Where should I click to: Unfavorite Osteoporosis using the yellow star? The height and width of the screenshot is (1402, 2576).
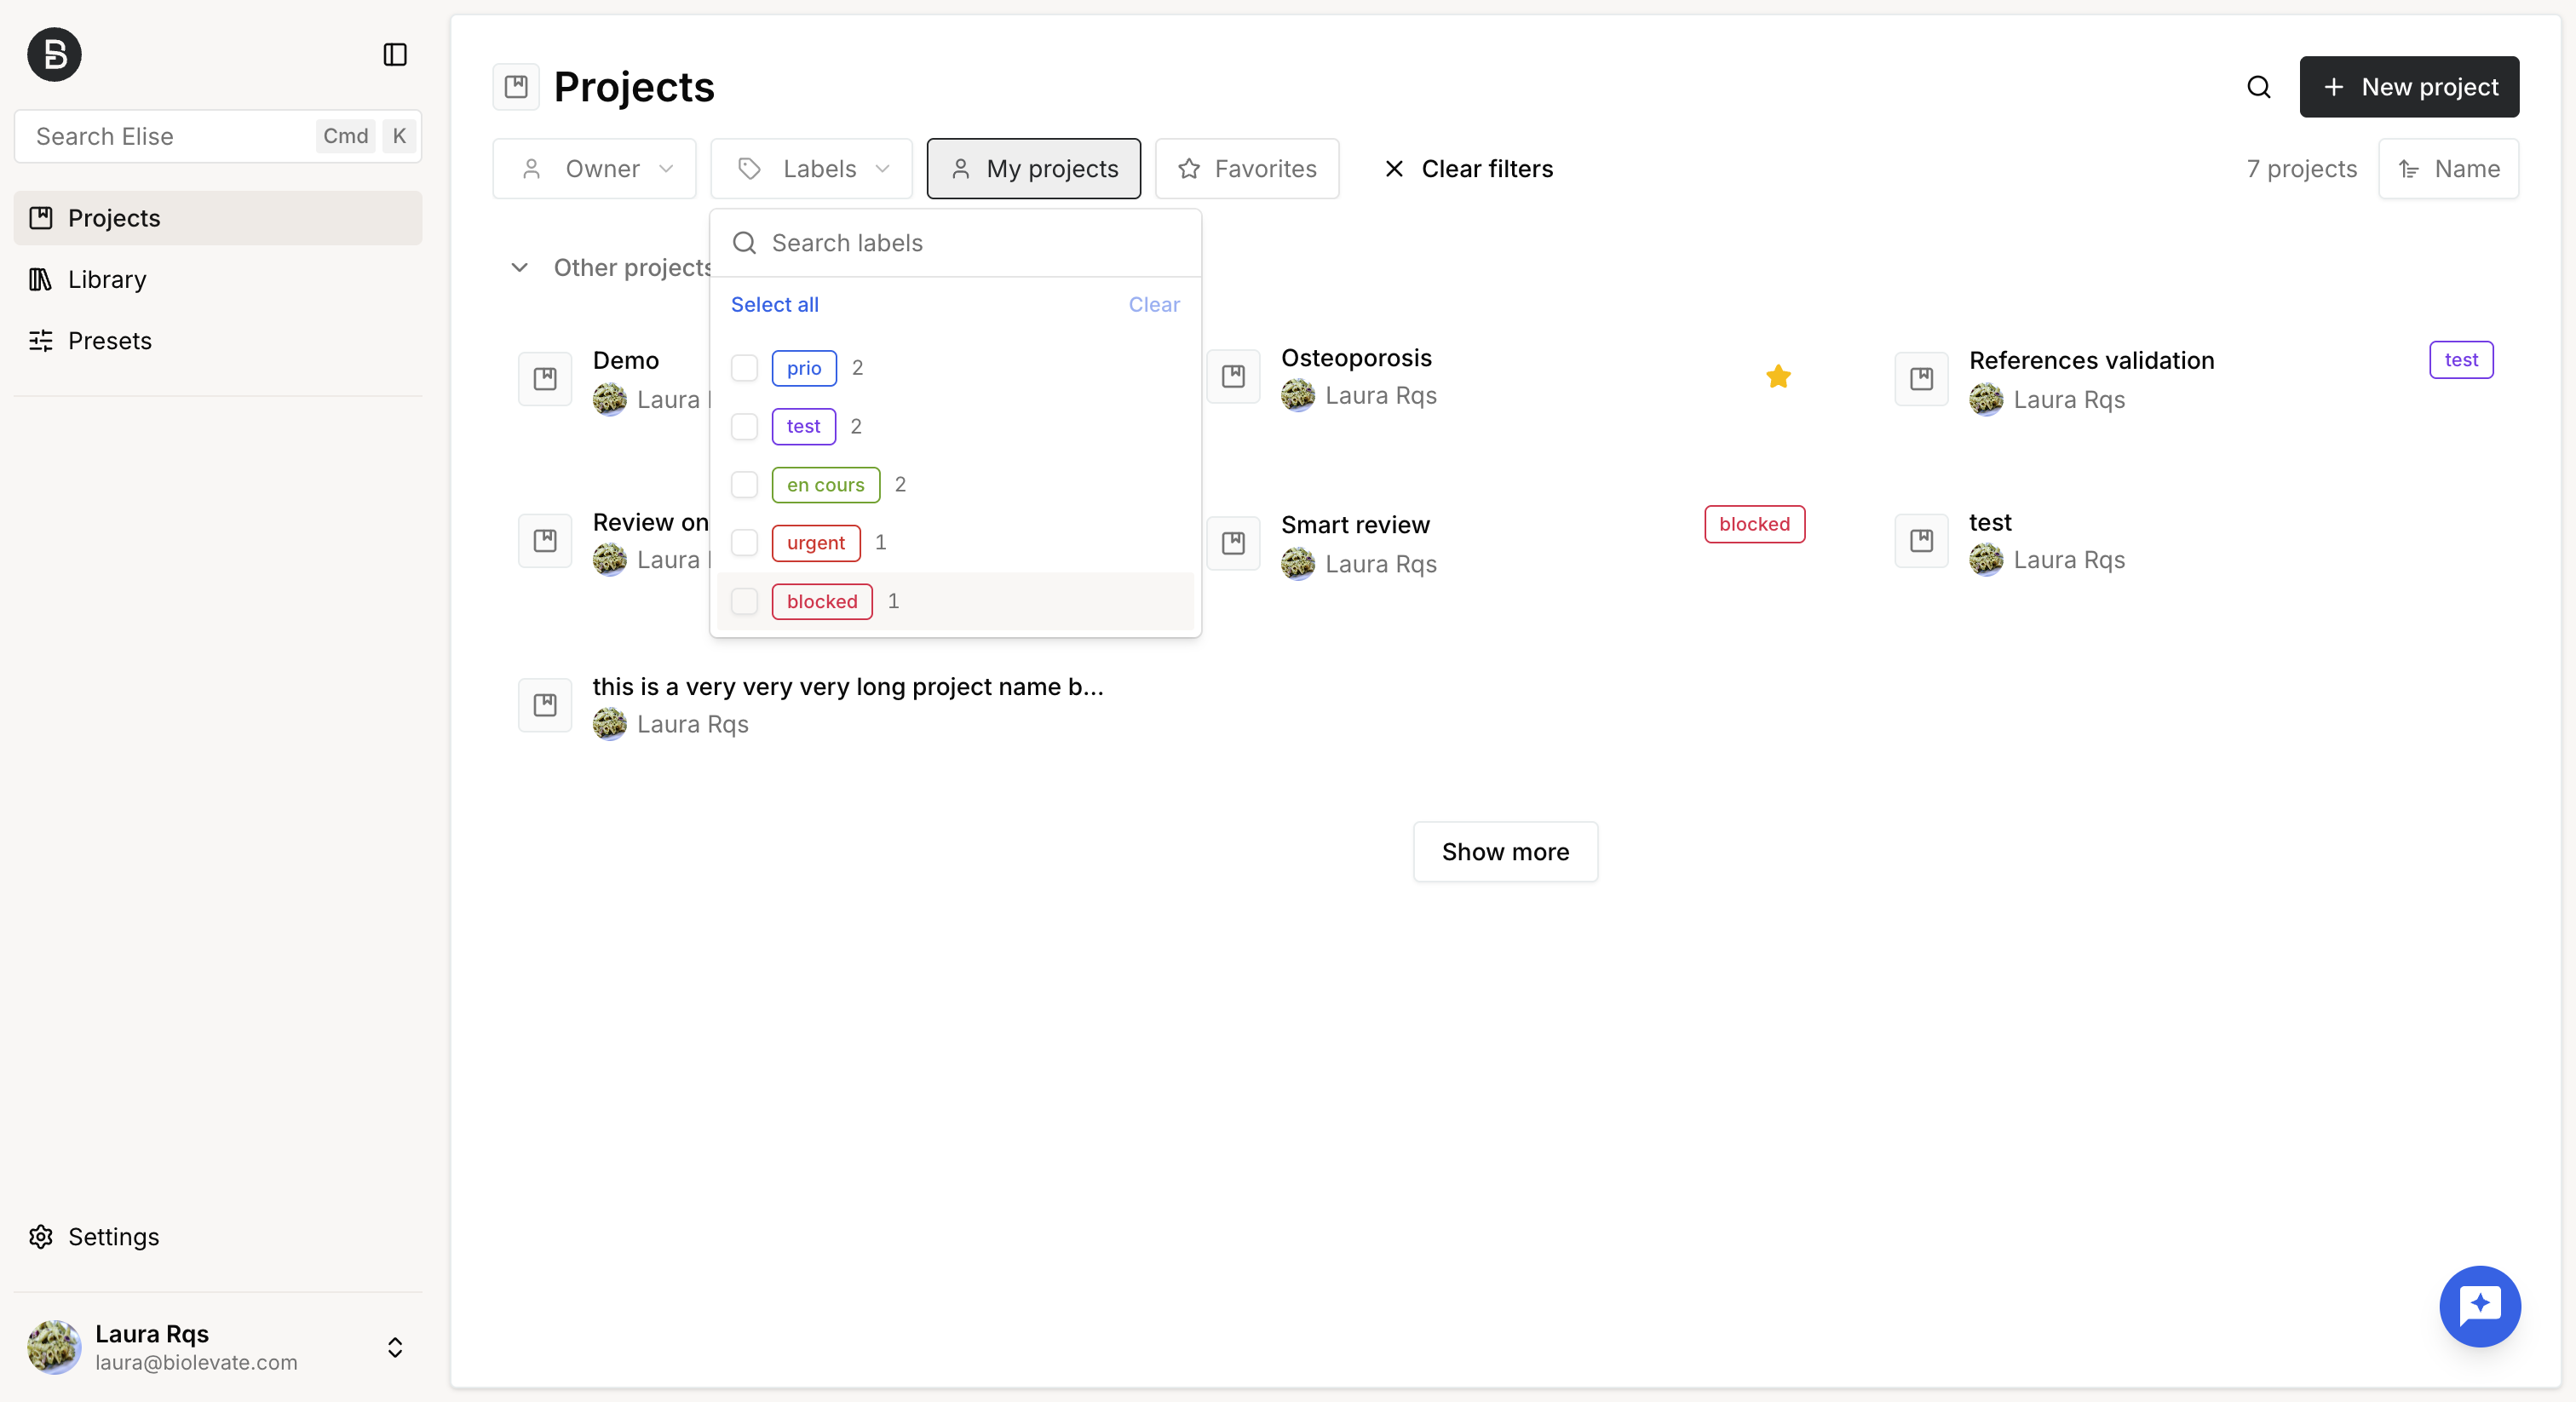tap(1778, 377)
